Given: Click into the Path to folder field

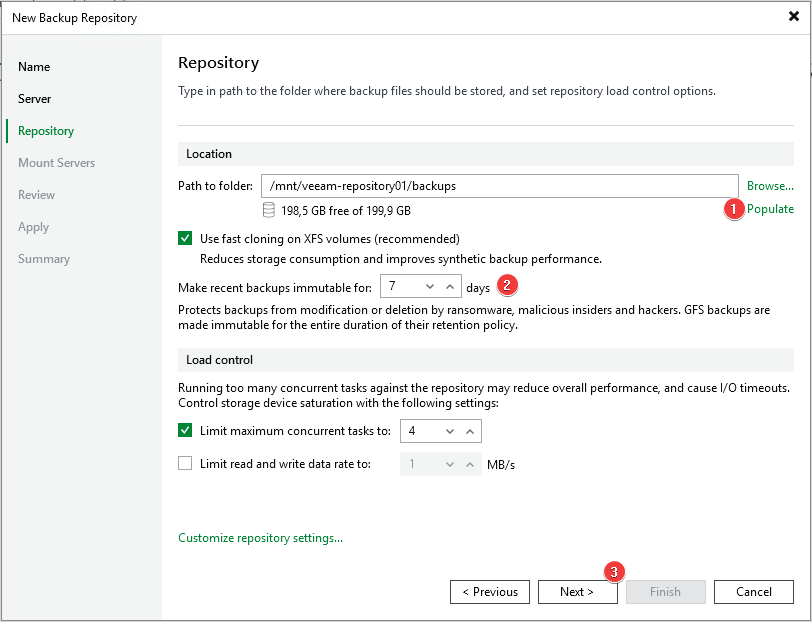Looking at the screenshot, I should coord(498,186).
